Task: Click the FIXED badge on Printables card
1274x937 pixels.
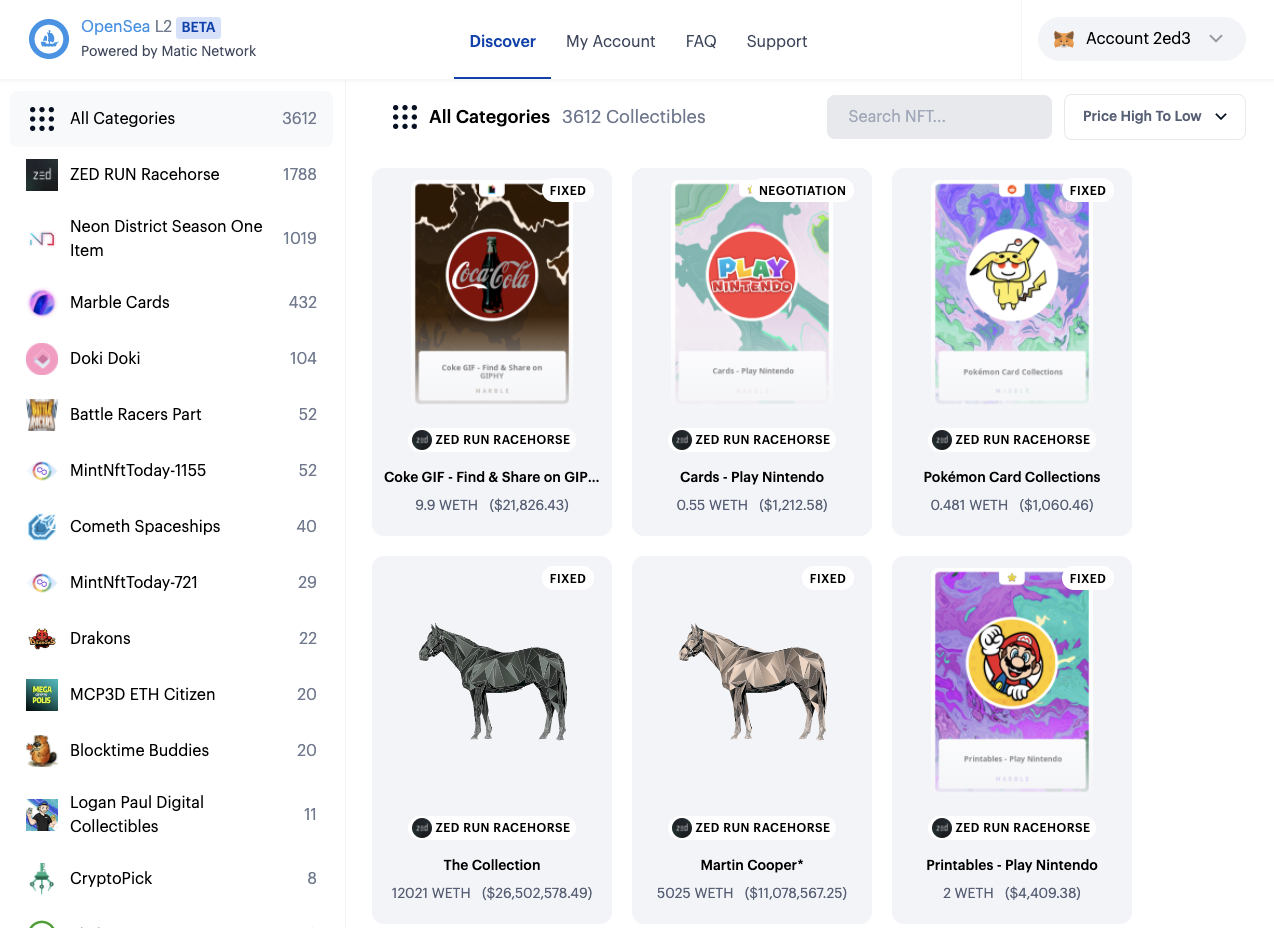Action: (1088, 578)
